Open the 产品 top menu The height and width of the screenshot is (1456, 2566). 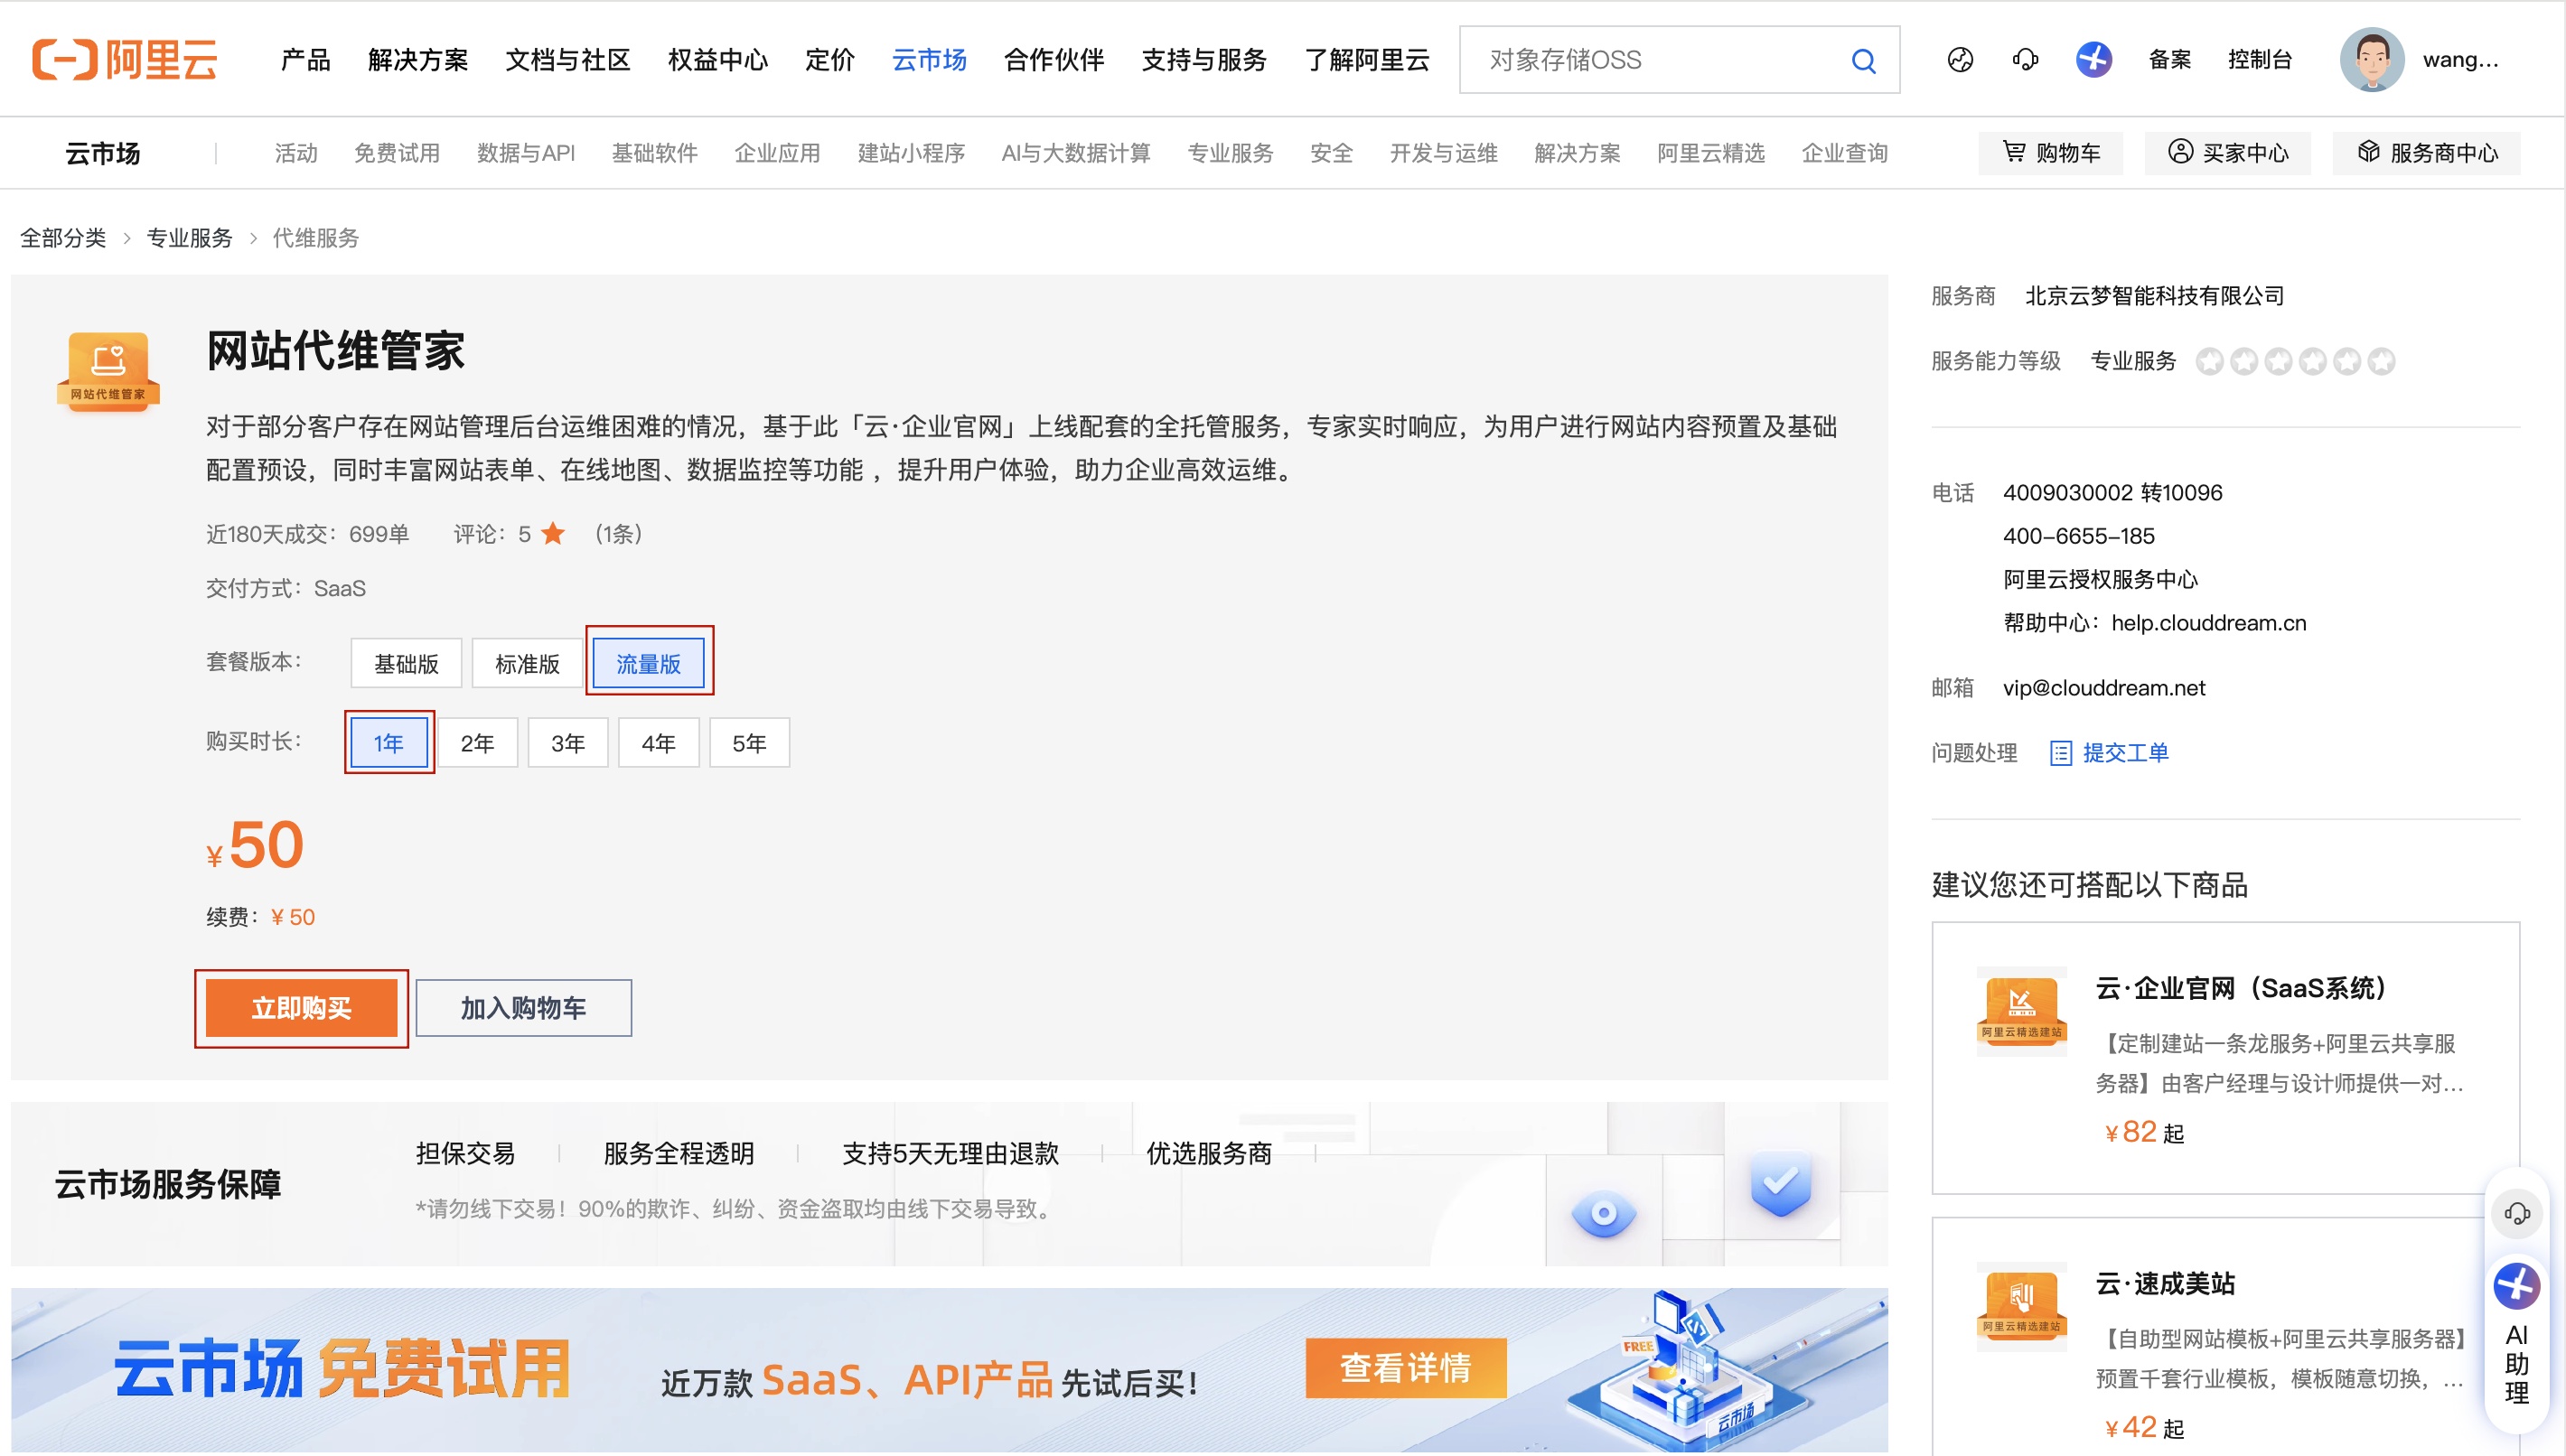pyautogui.click(x=305, y=60)
